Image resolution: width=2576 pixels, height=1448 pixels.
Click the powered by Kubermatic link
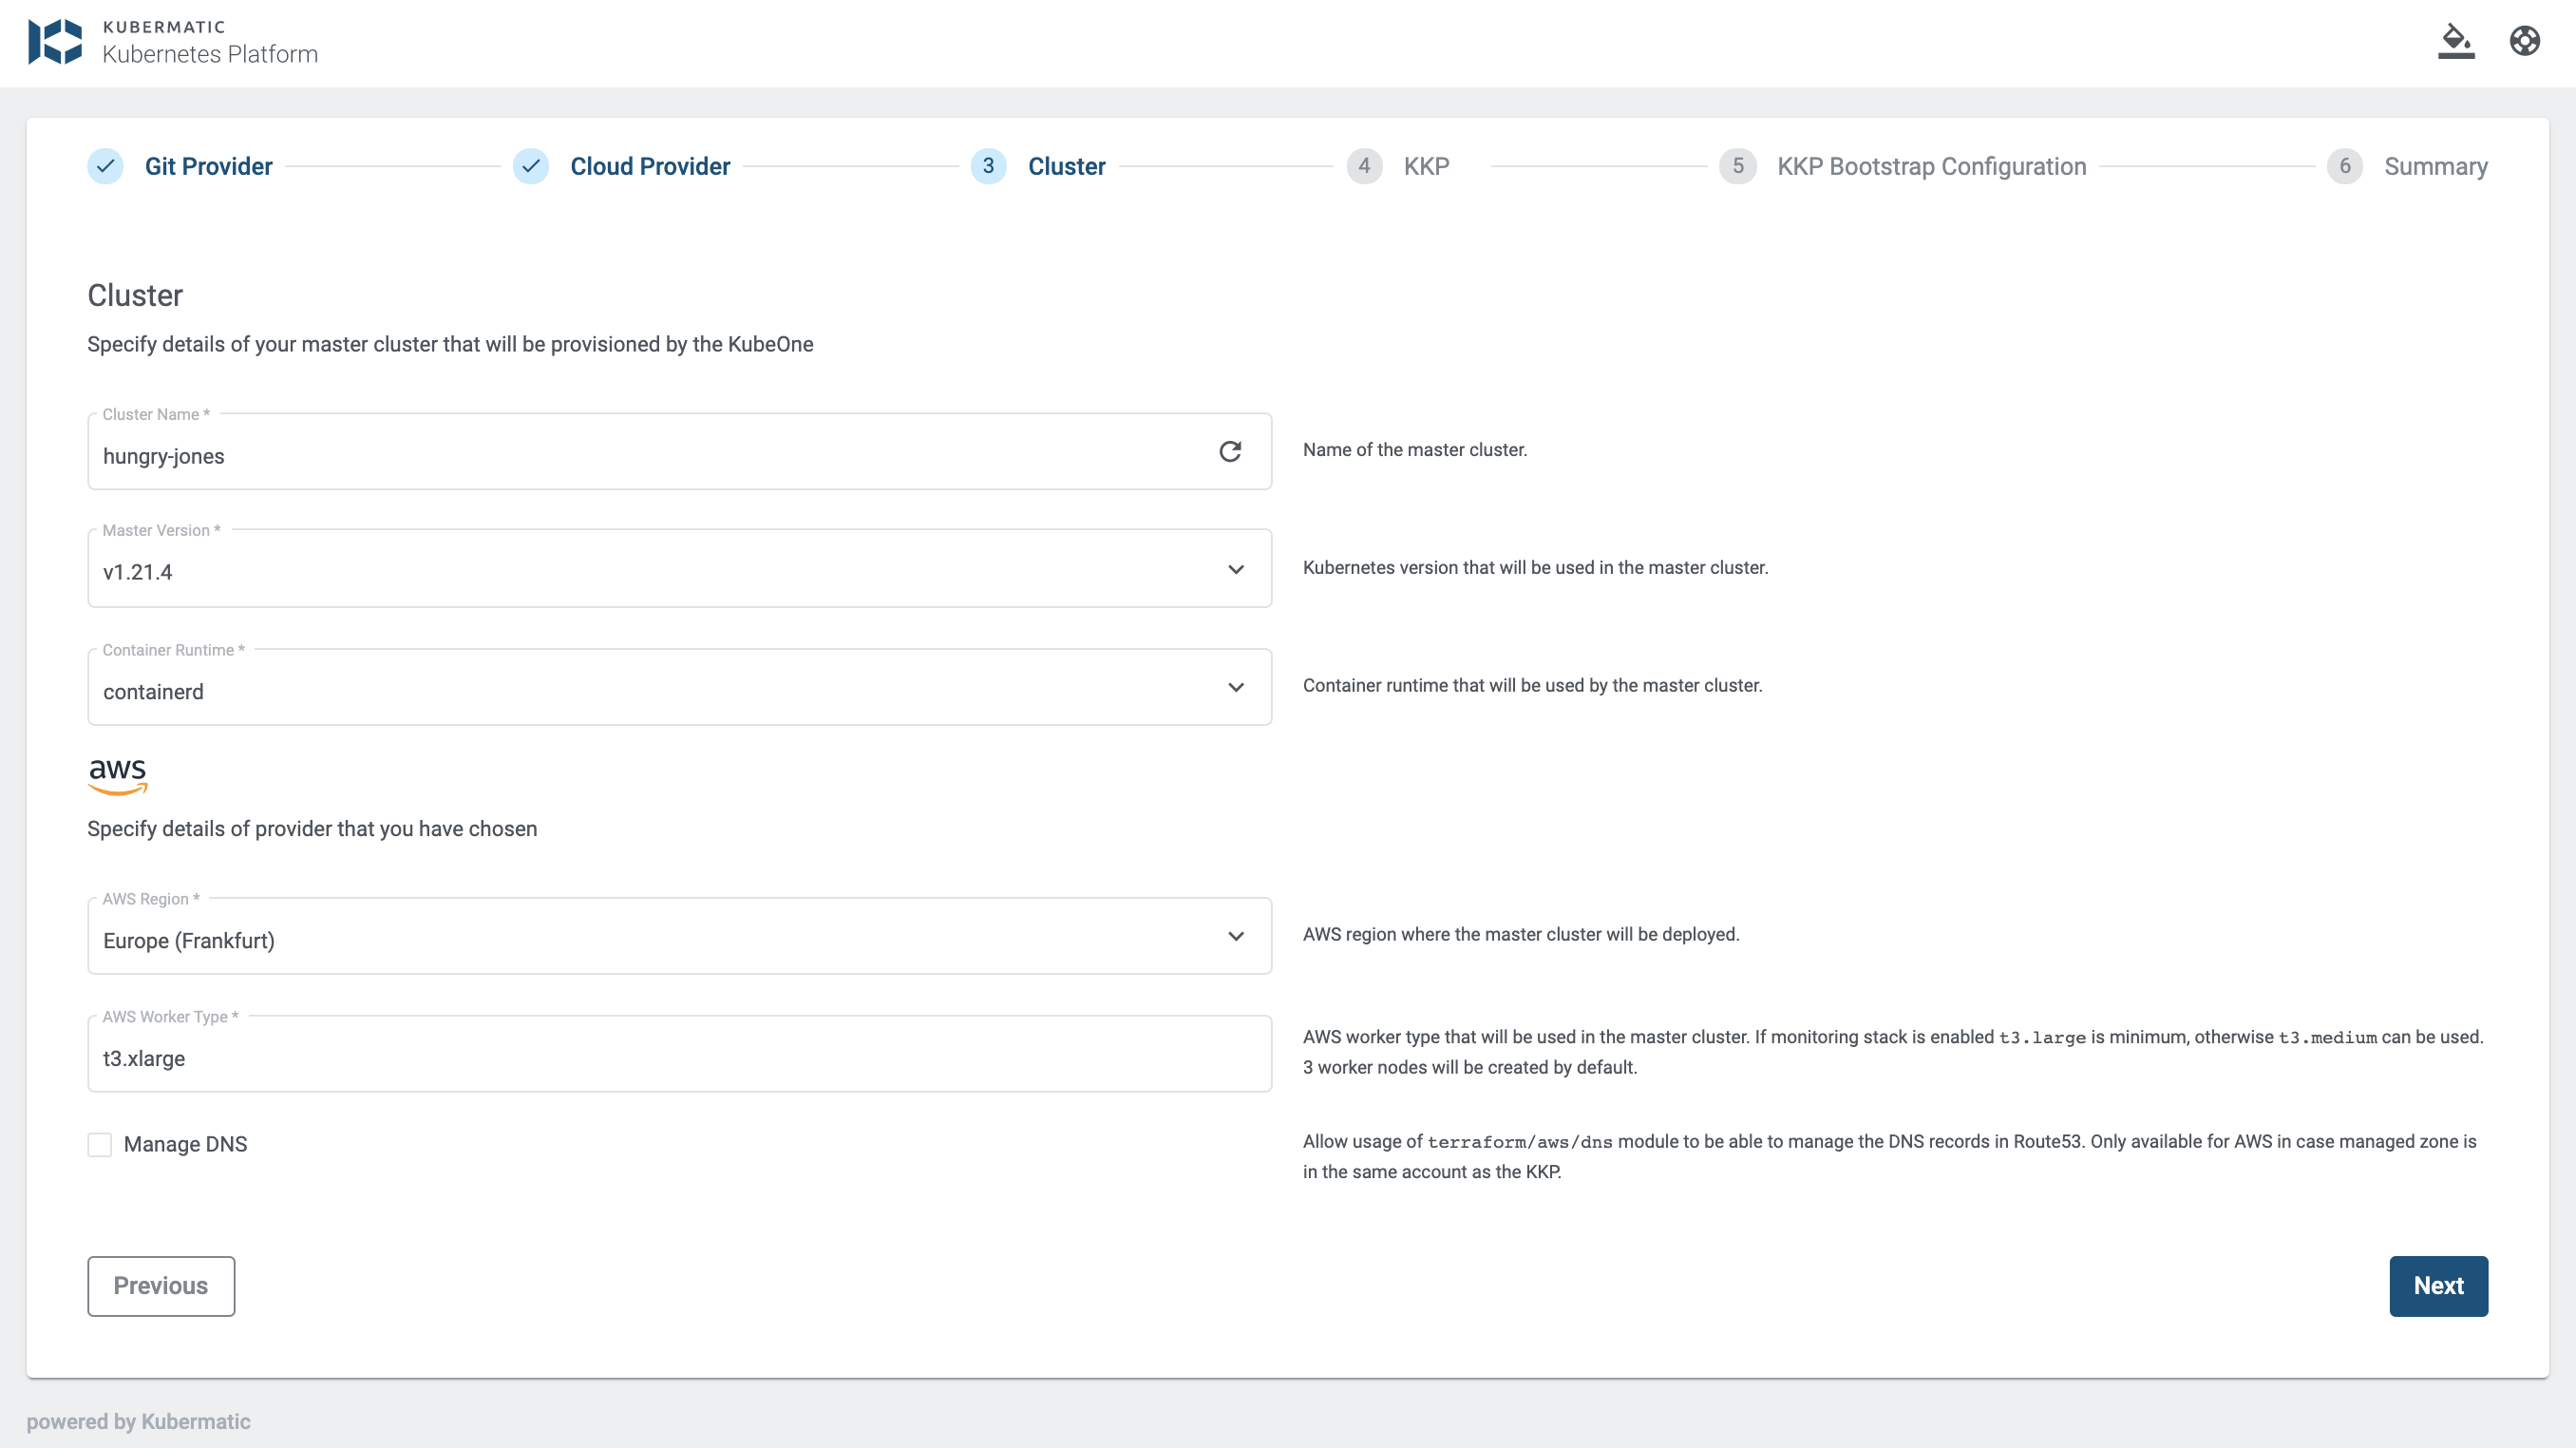[139, 1421]
